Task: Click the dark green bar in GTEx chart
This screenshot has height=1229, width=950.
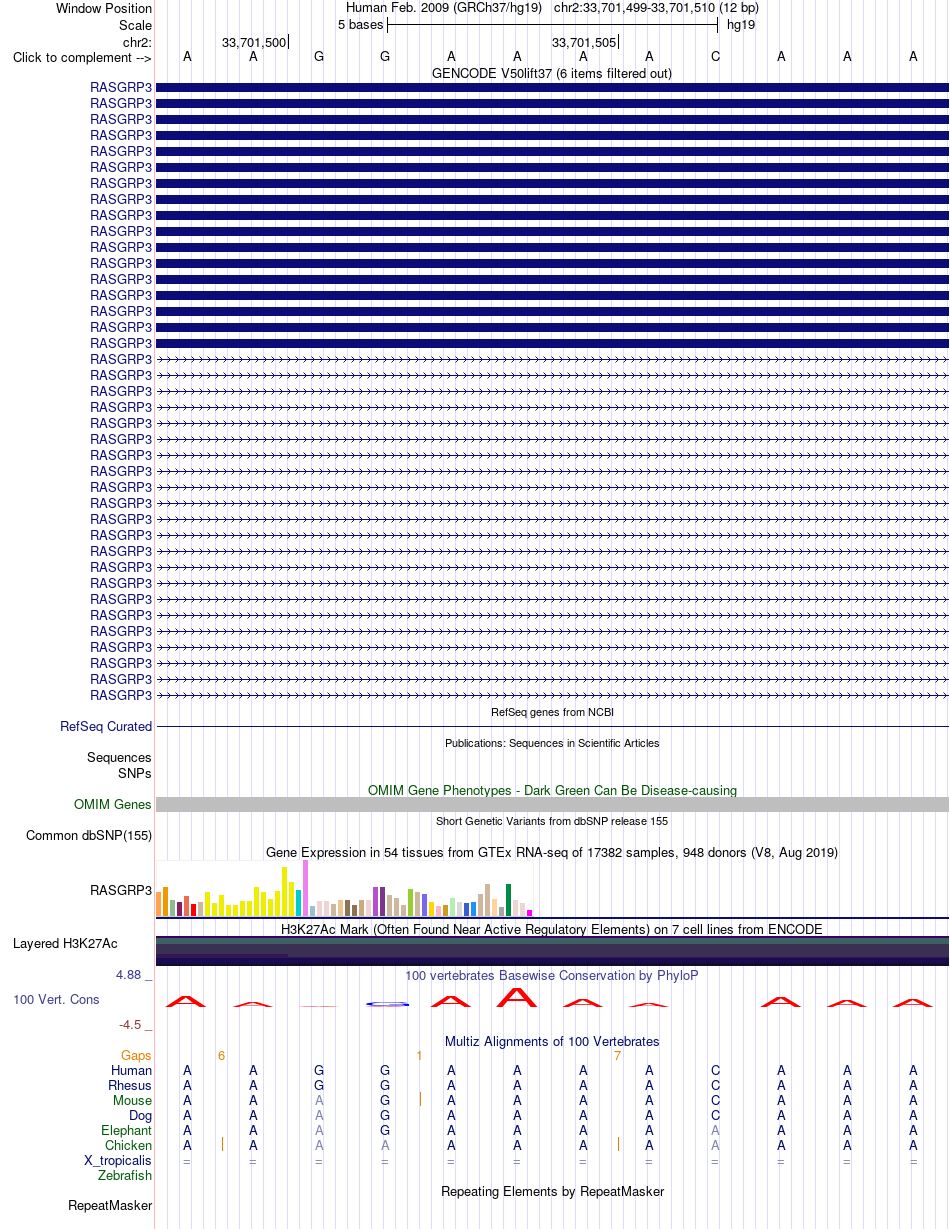Action: (x=509, y=900)
